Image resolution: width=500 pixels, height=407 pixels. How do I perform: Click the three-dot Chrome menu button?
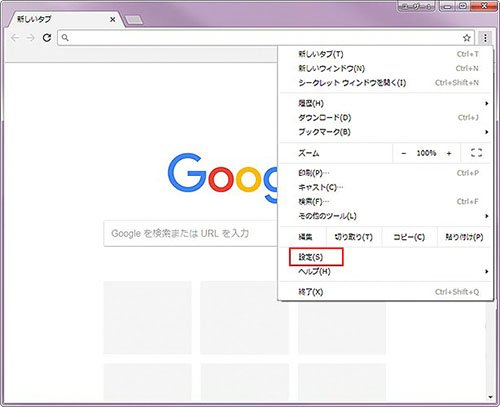point(485,38)
